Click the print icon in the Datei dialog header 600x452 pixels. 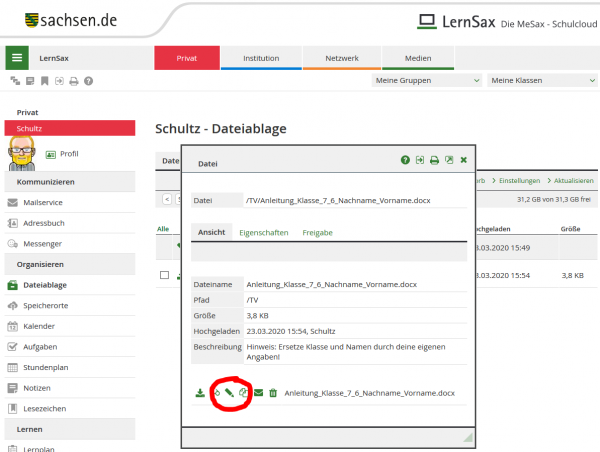click(434, 160)
